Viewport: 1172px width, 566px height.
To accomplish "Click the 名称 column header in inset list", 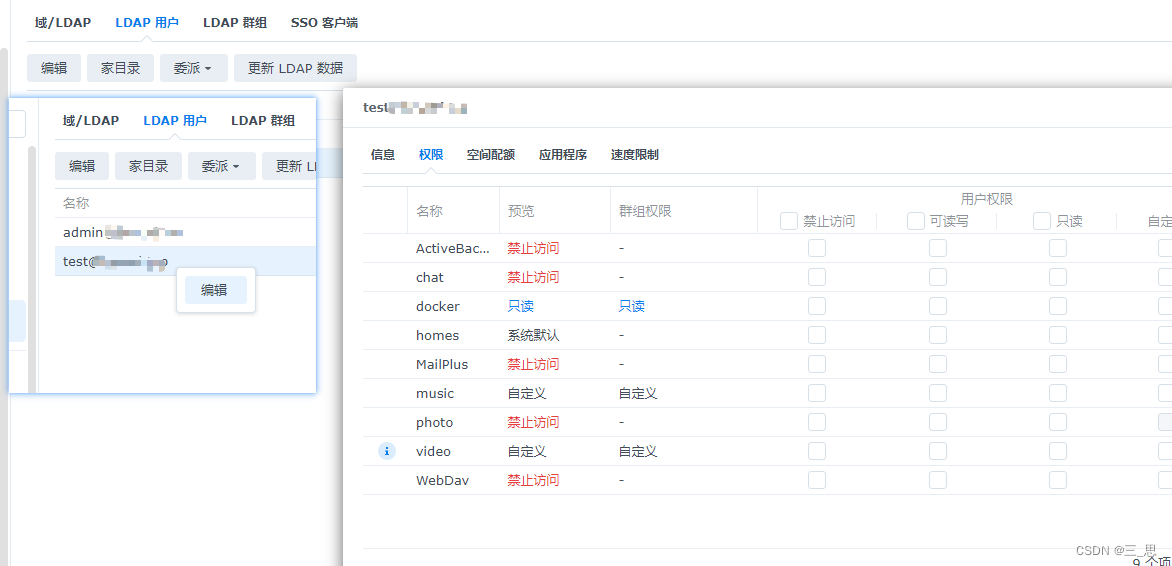I will (x=75, y=203).
